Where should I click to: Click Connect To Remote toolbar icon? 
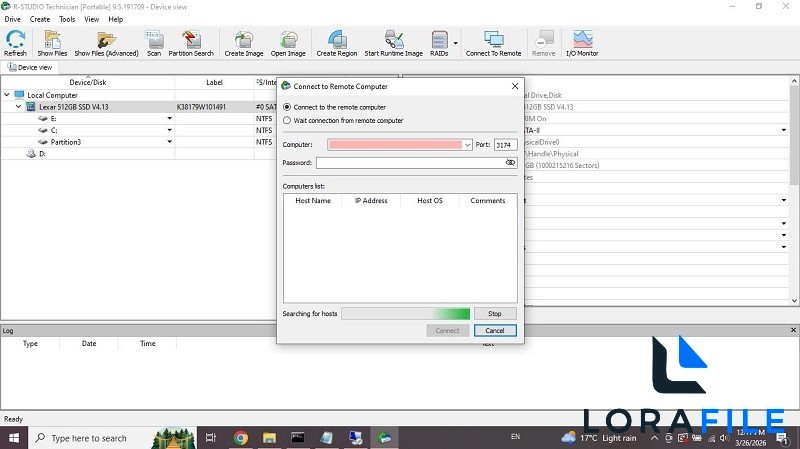493,43
